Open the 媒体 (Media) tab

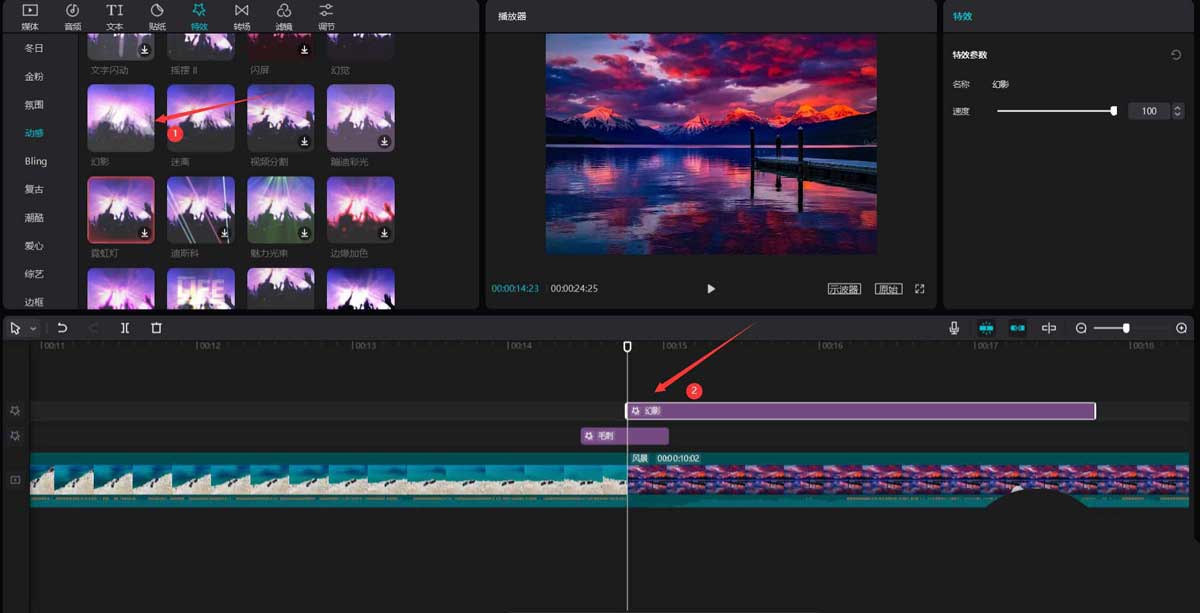(x=29, y=15)
